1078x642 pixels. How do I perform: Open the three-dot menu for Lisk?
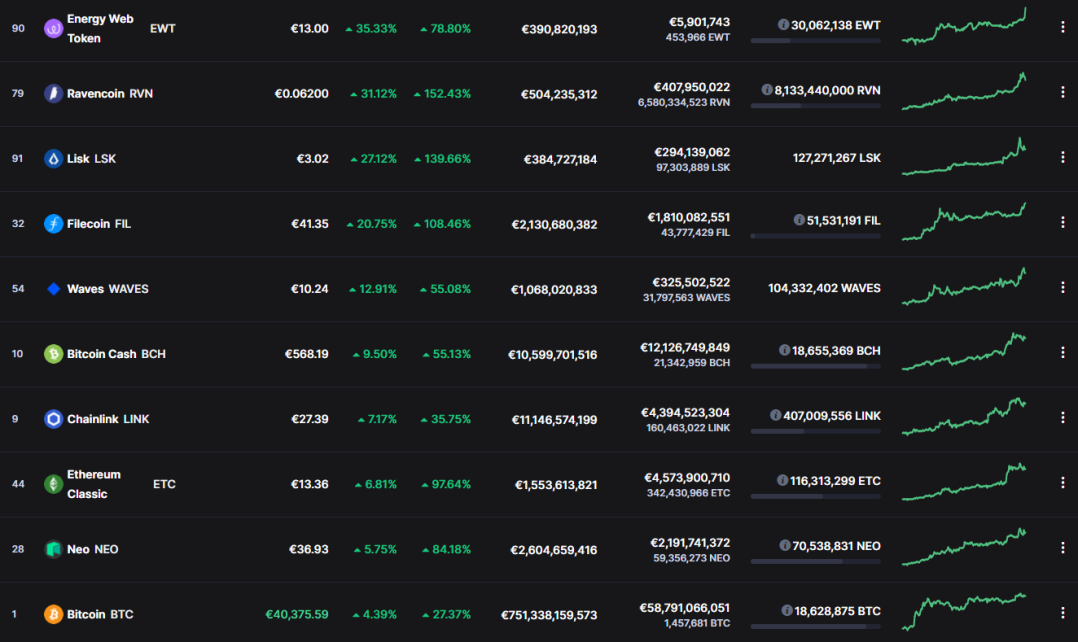(x=1063, y=157)
